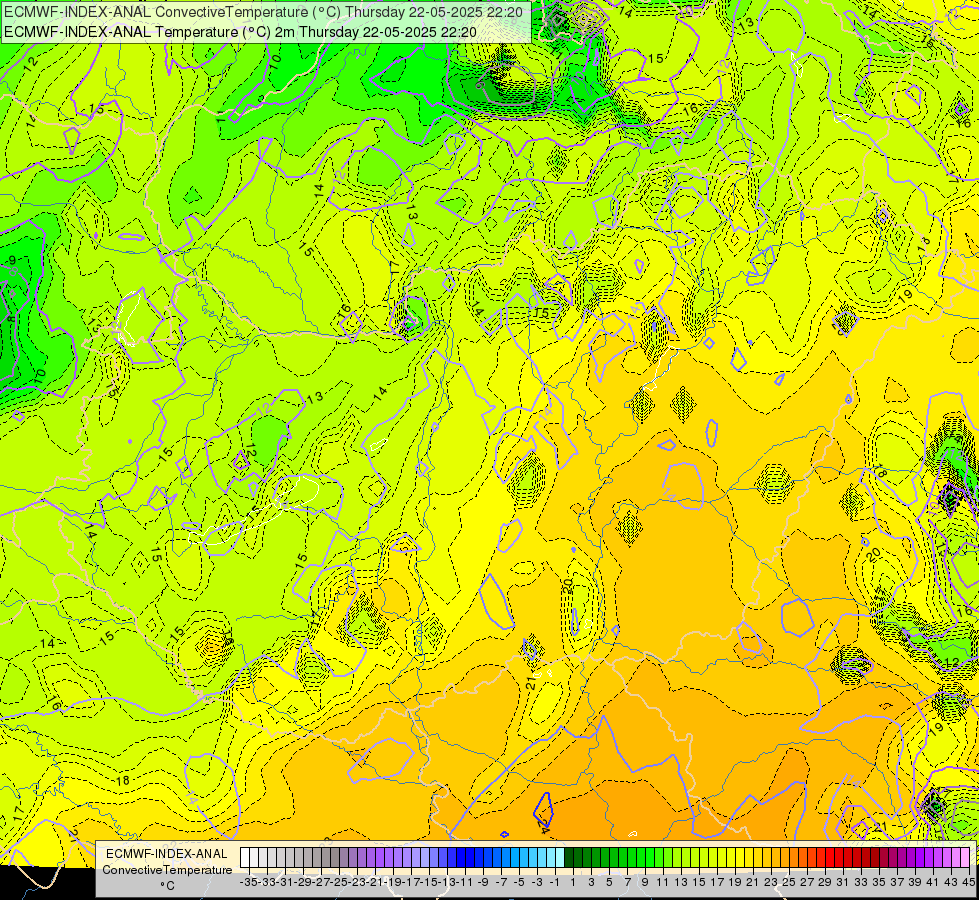
Task: Click the legend scale label 17
Action: click(717, 882)
